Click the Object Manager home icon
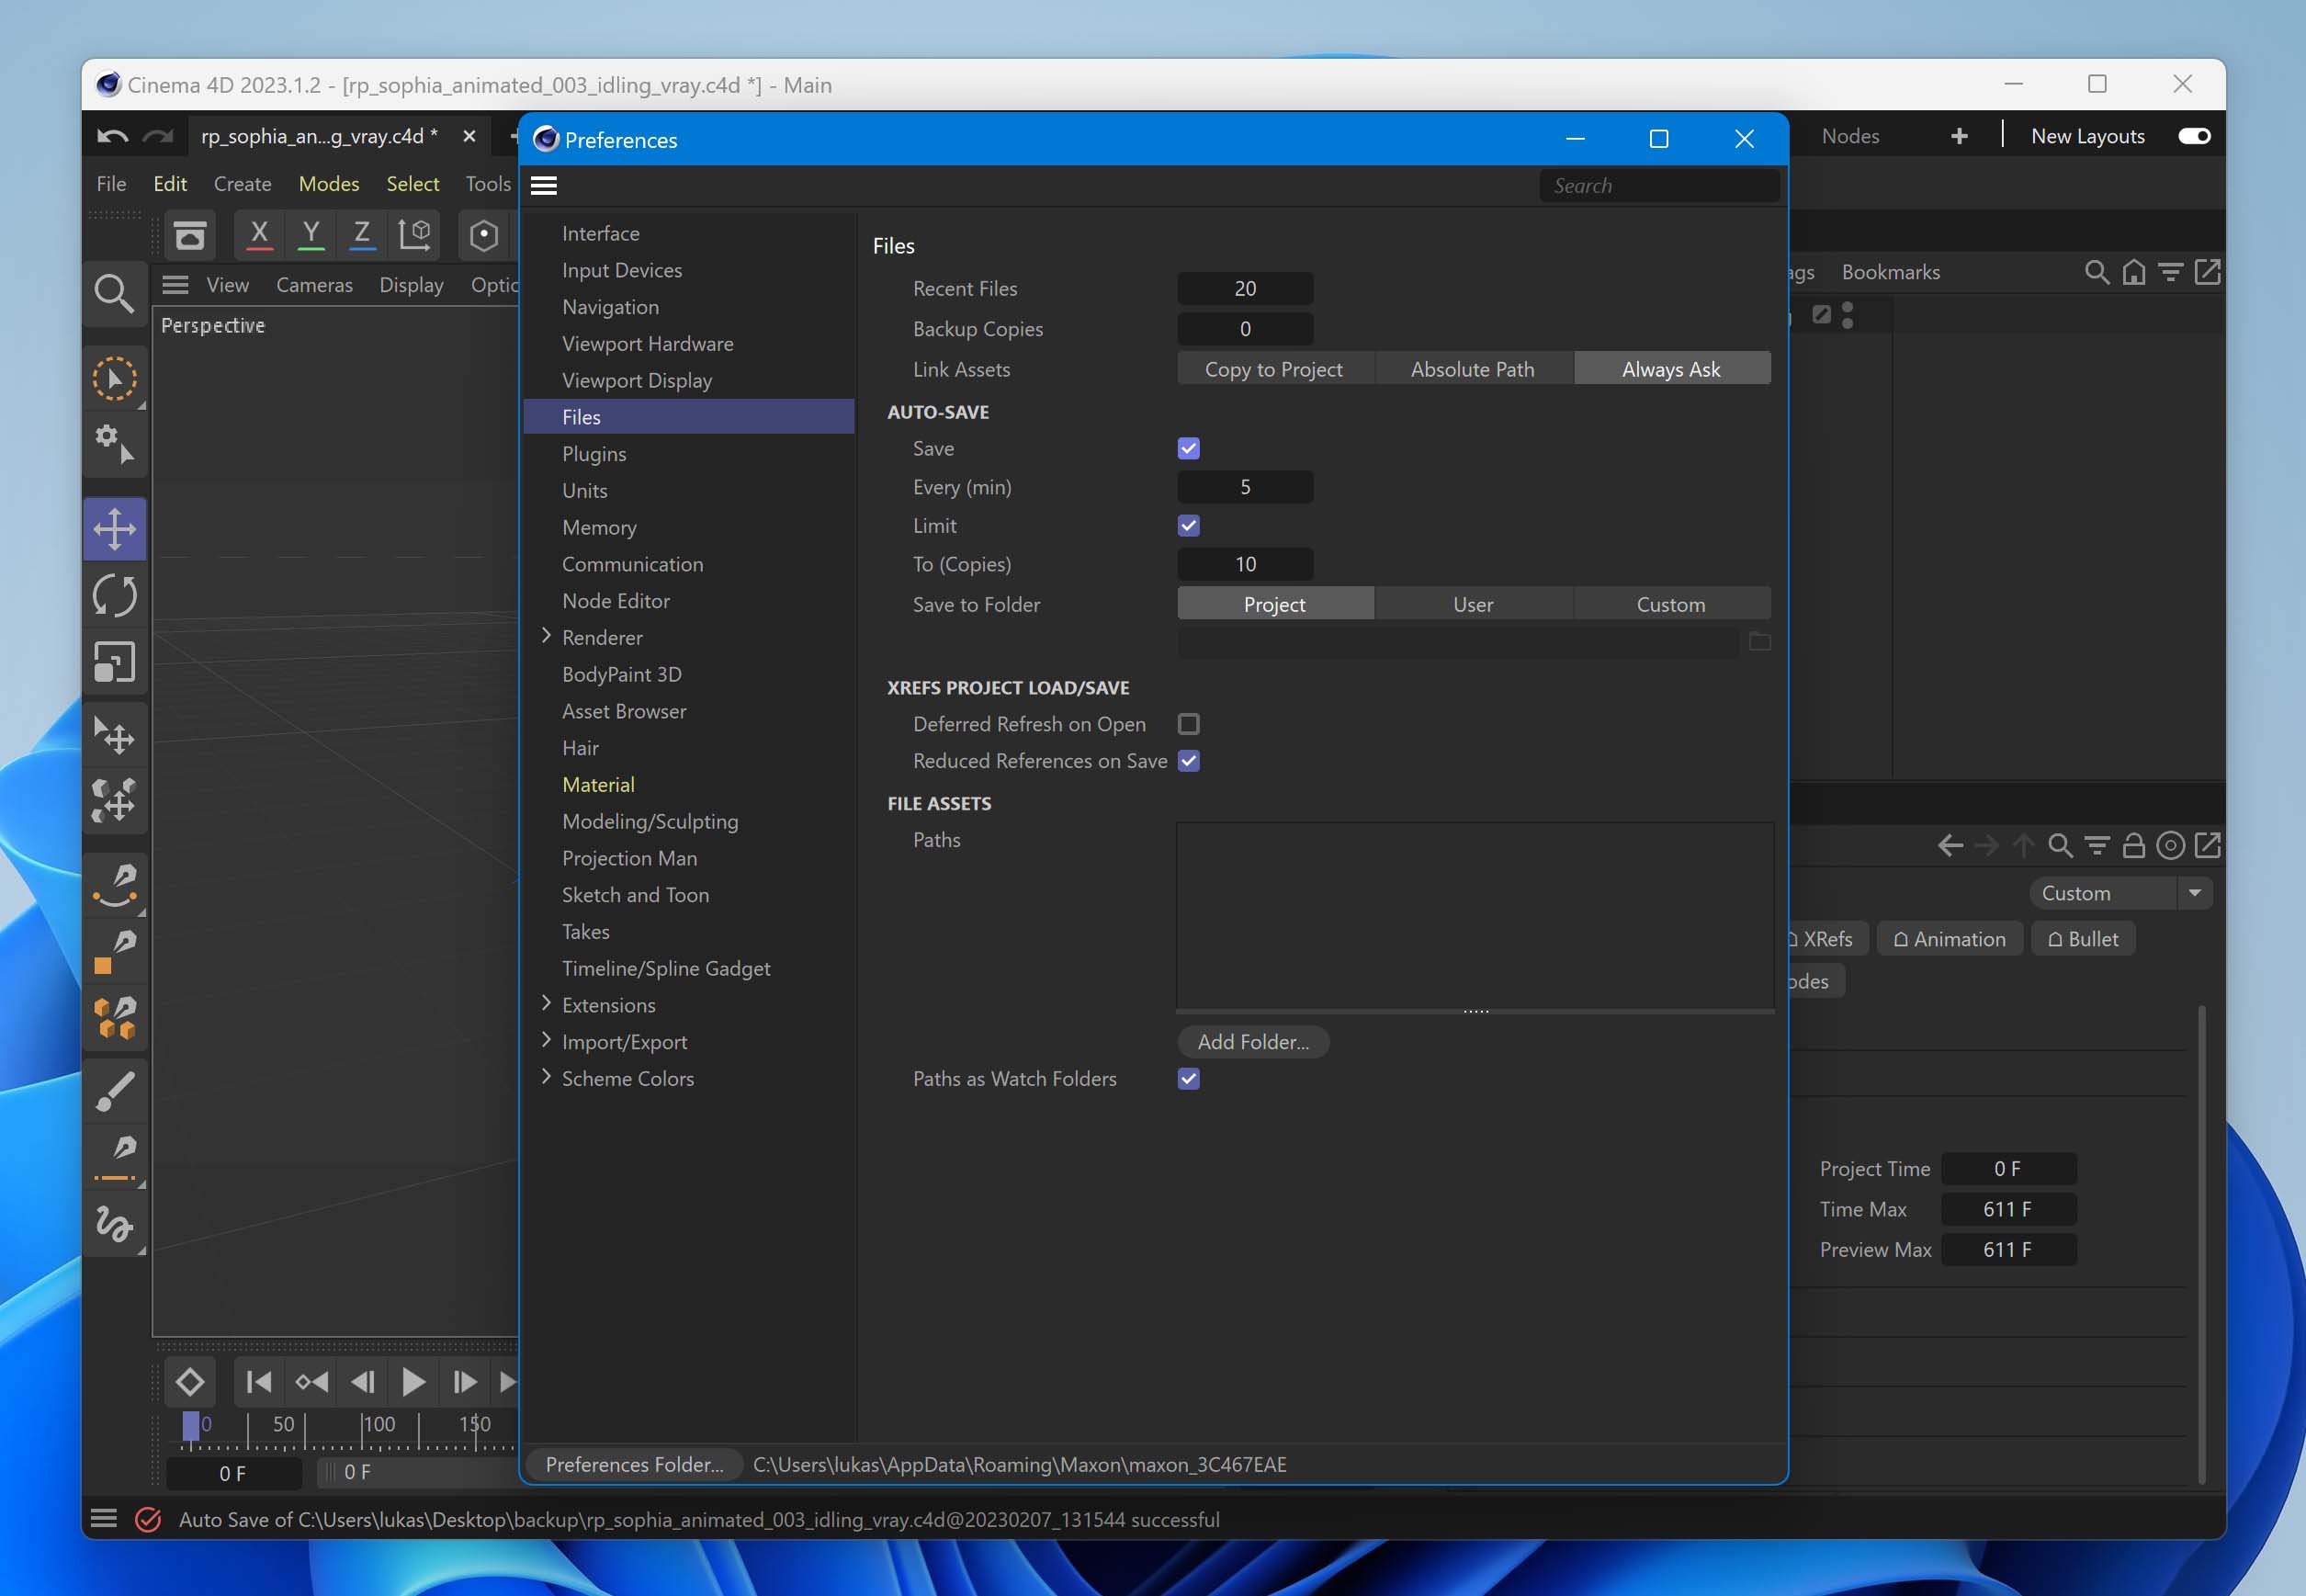The height and width of the screenshot is (1596, 2306). pos(2133,272)
